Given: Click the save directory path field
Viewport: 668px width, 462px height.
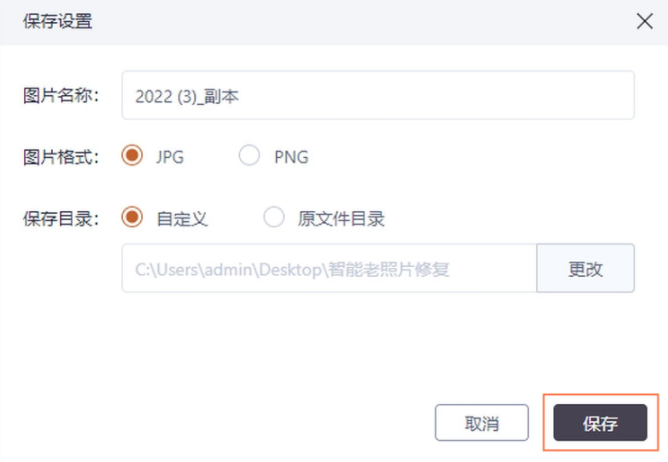Looking at the screenshot, I should point(329,268).
